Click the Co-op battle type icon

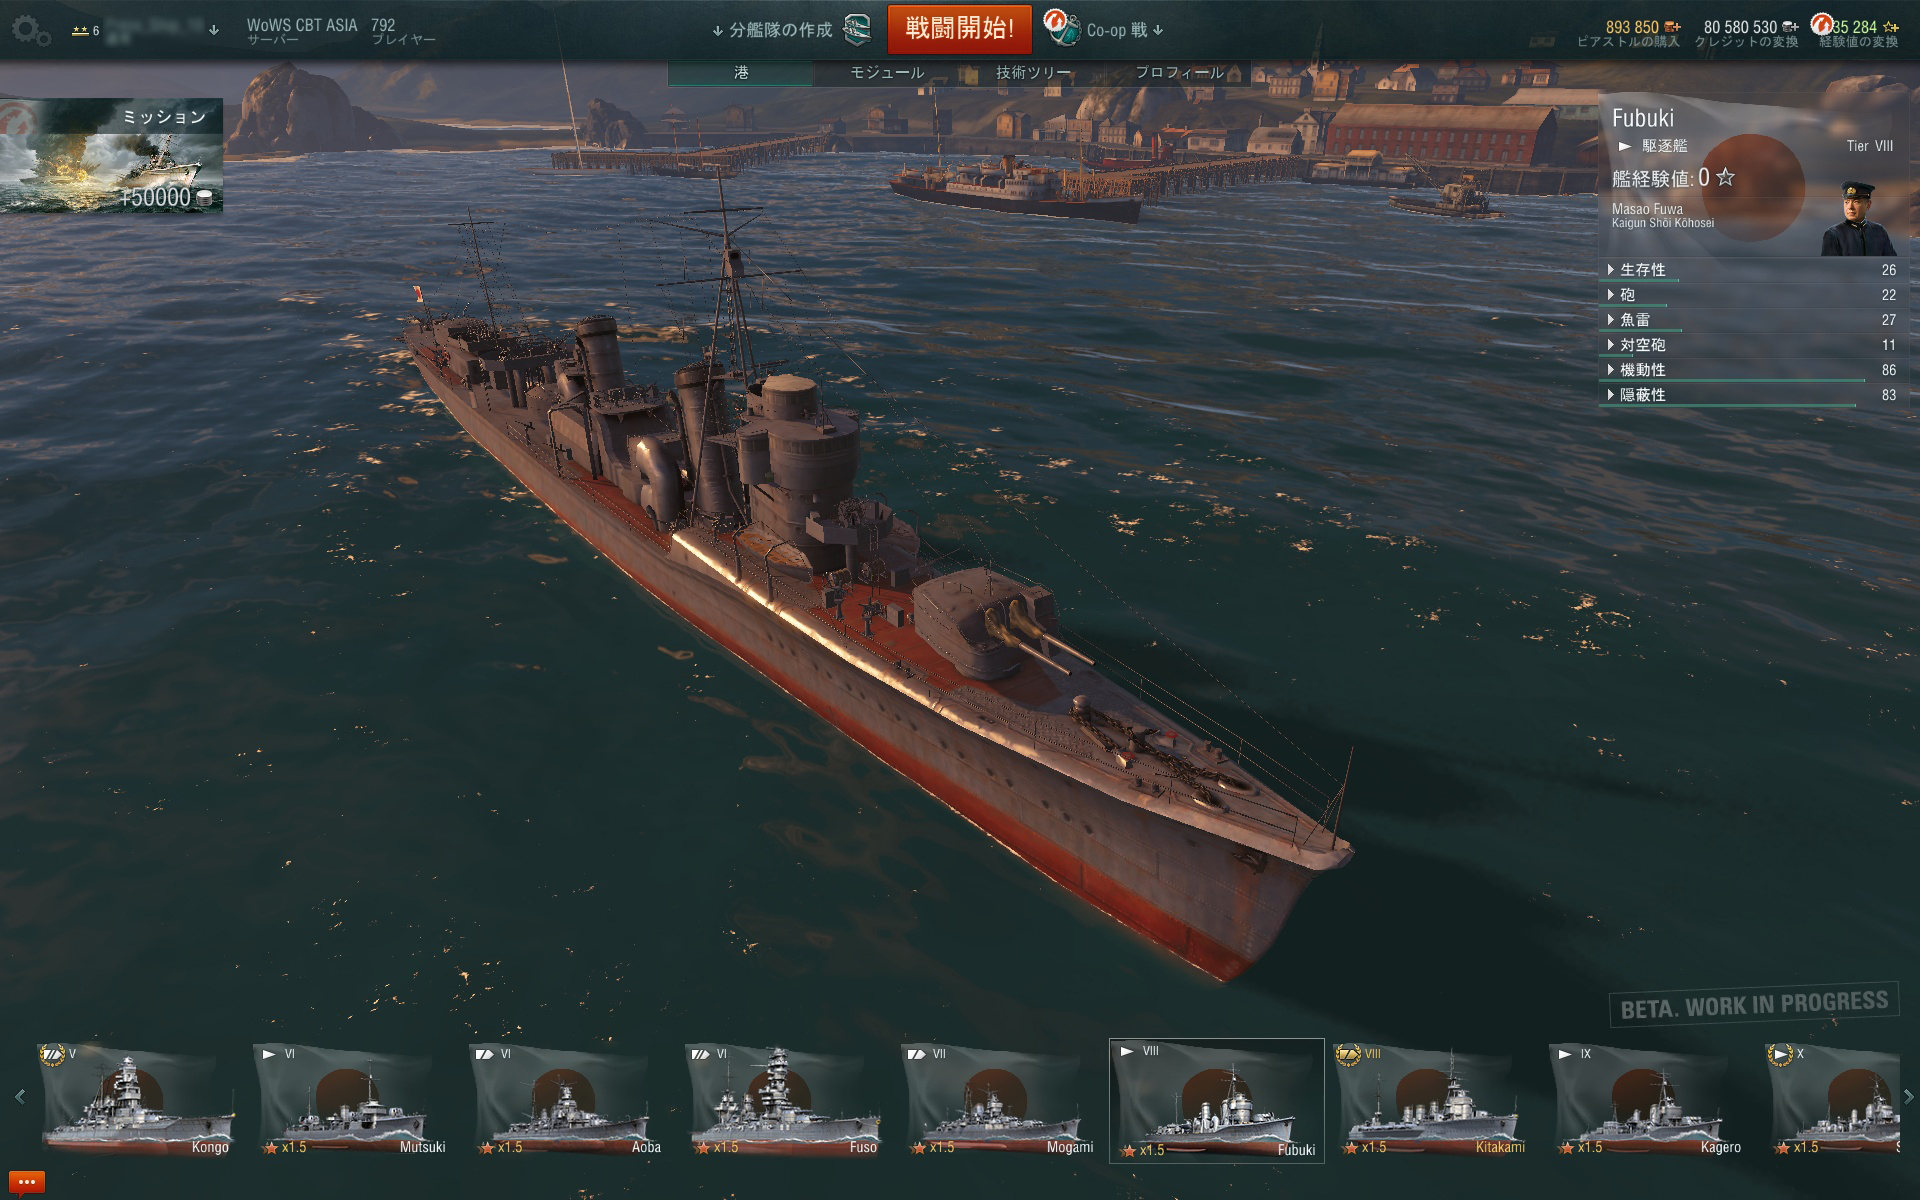point(1061,29)
